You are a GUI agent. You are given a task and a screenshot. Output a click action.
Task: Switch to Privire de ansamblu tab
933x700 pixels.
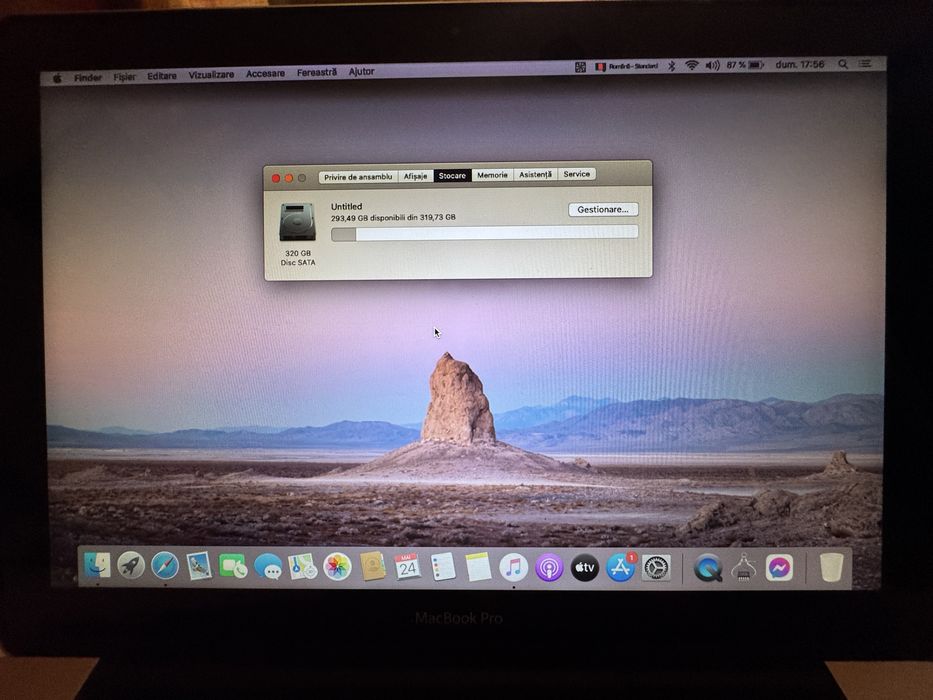(x=358, y=177)
